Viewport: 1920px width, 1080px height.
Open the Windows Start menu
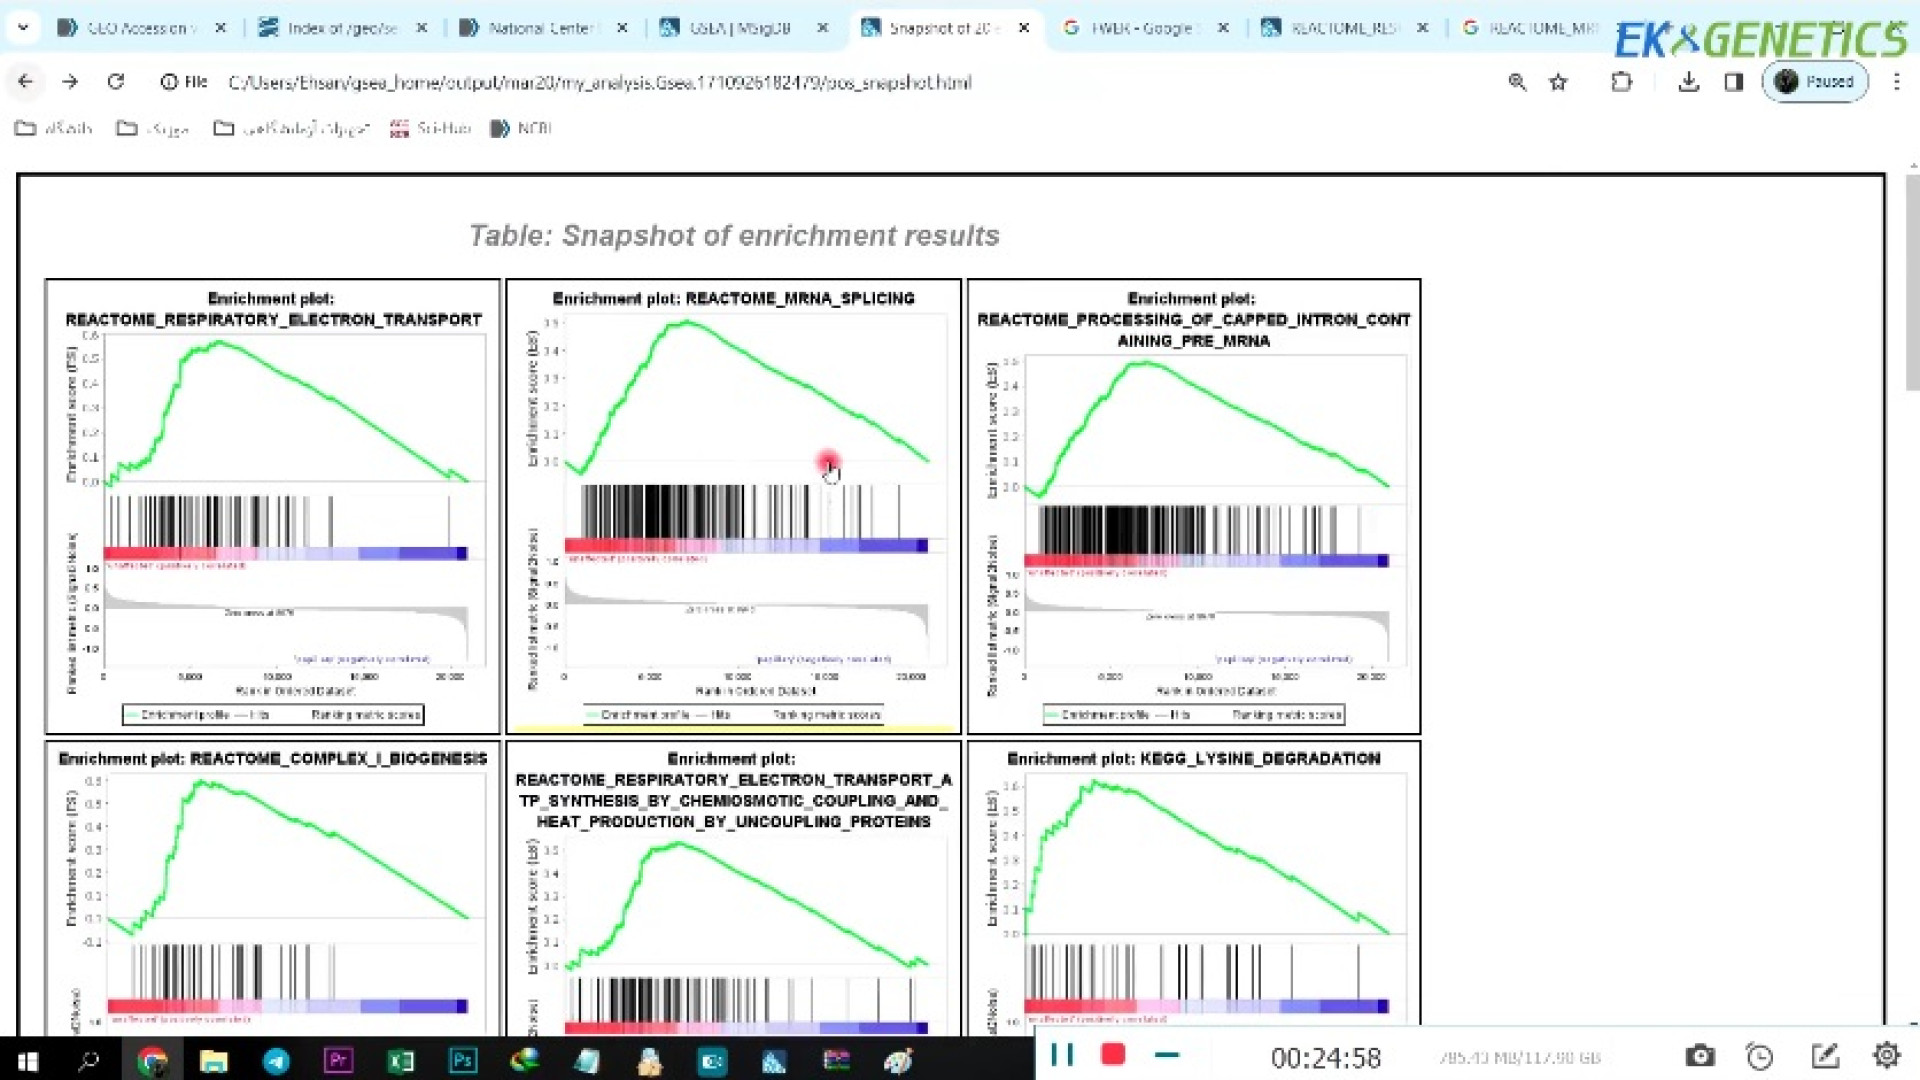[x=28, y=1060]
